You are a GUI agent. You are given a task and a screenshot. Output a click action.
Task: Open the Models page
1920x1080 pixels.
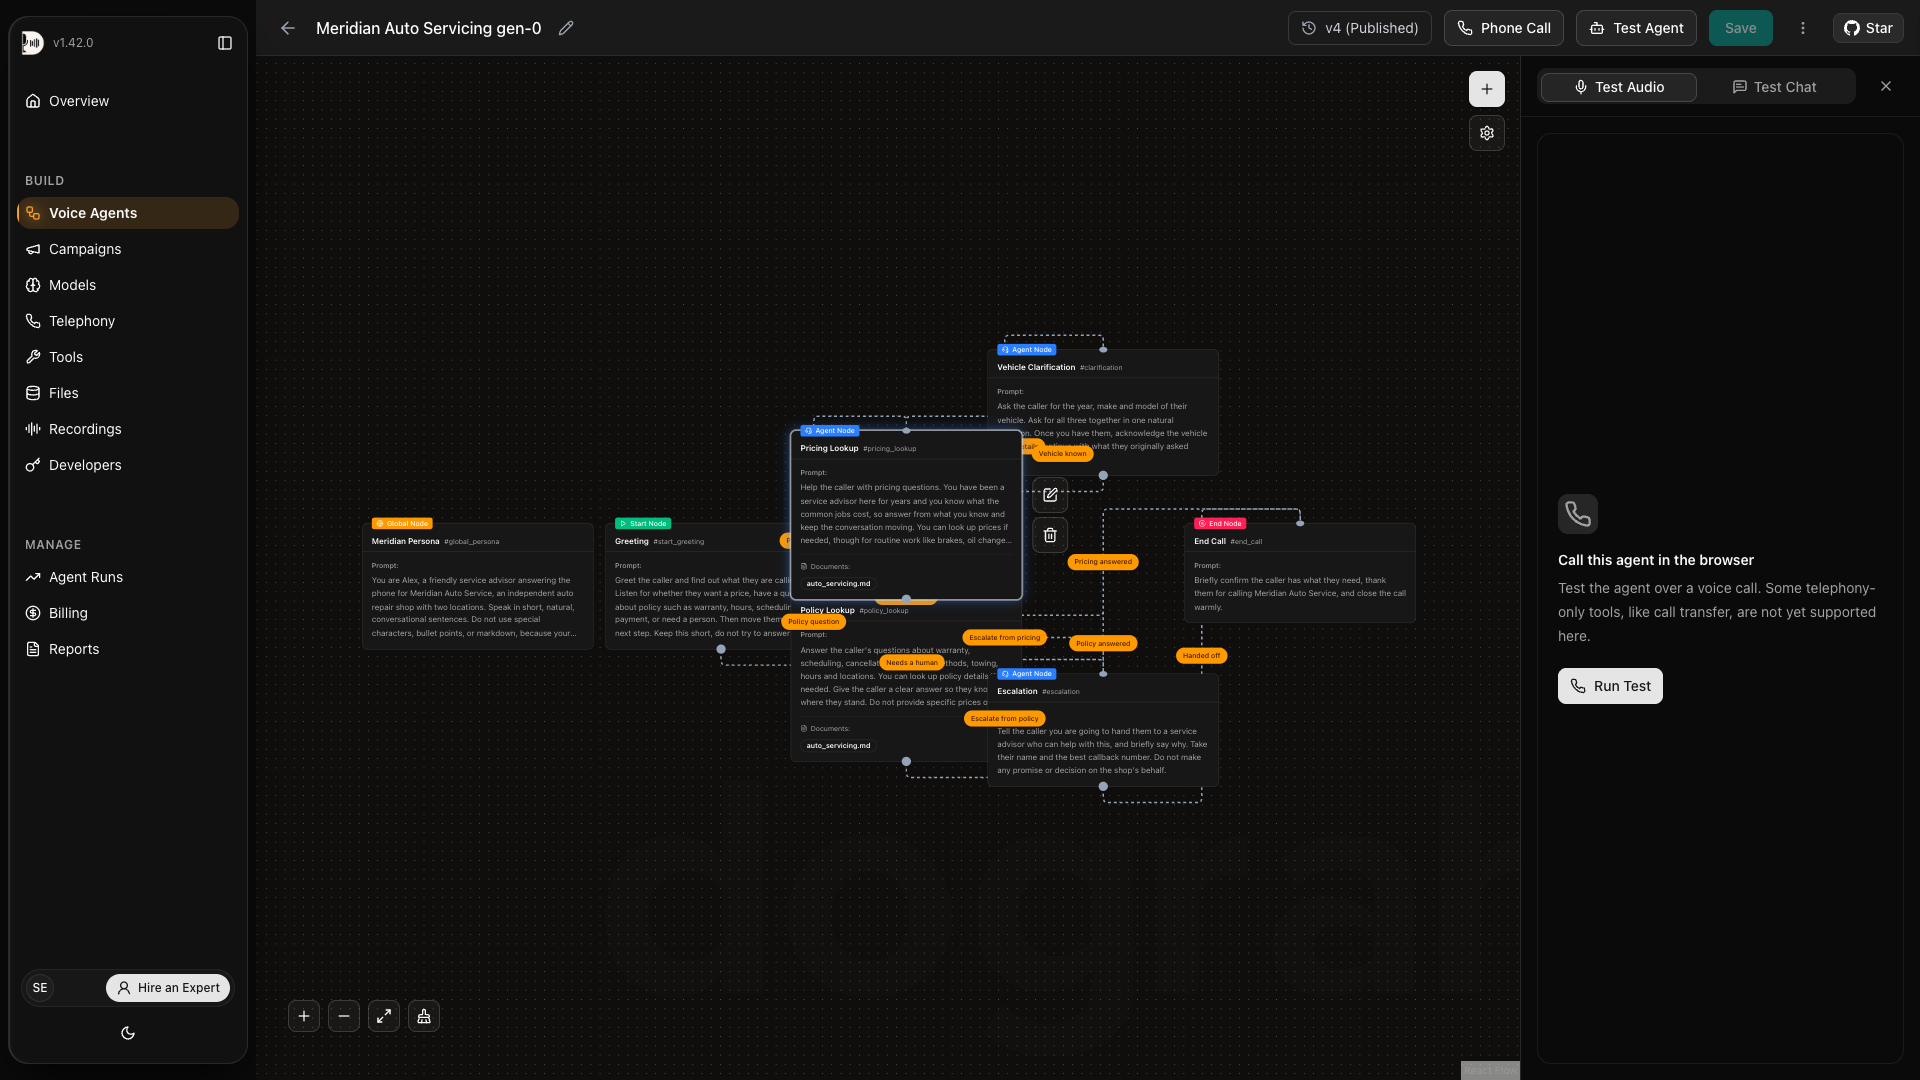[128, 285]
